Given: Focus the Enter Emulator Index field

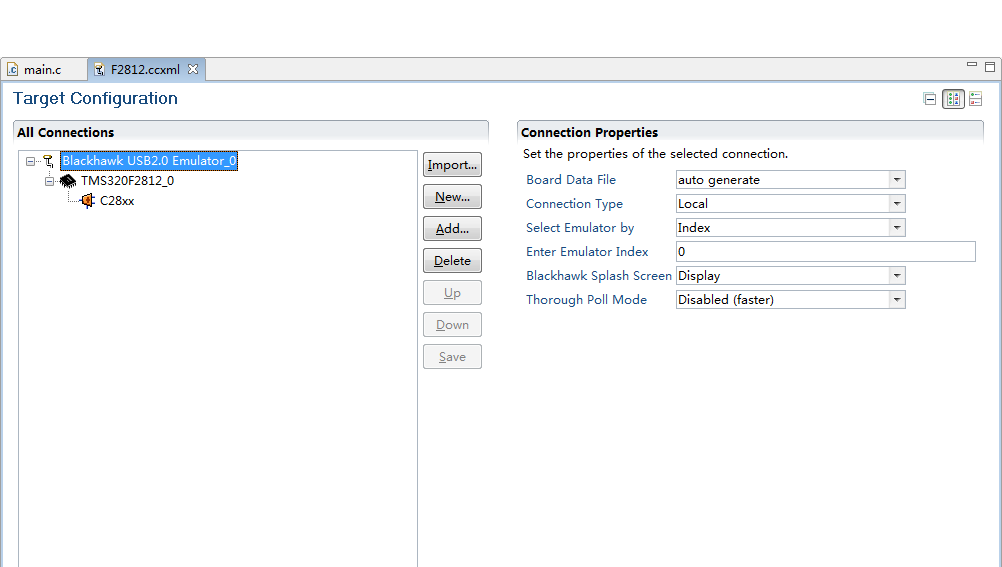Looking at the screenshot, I should (826, 252).
